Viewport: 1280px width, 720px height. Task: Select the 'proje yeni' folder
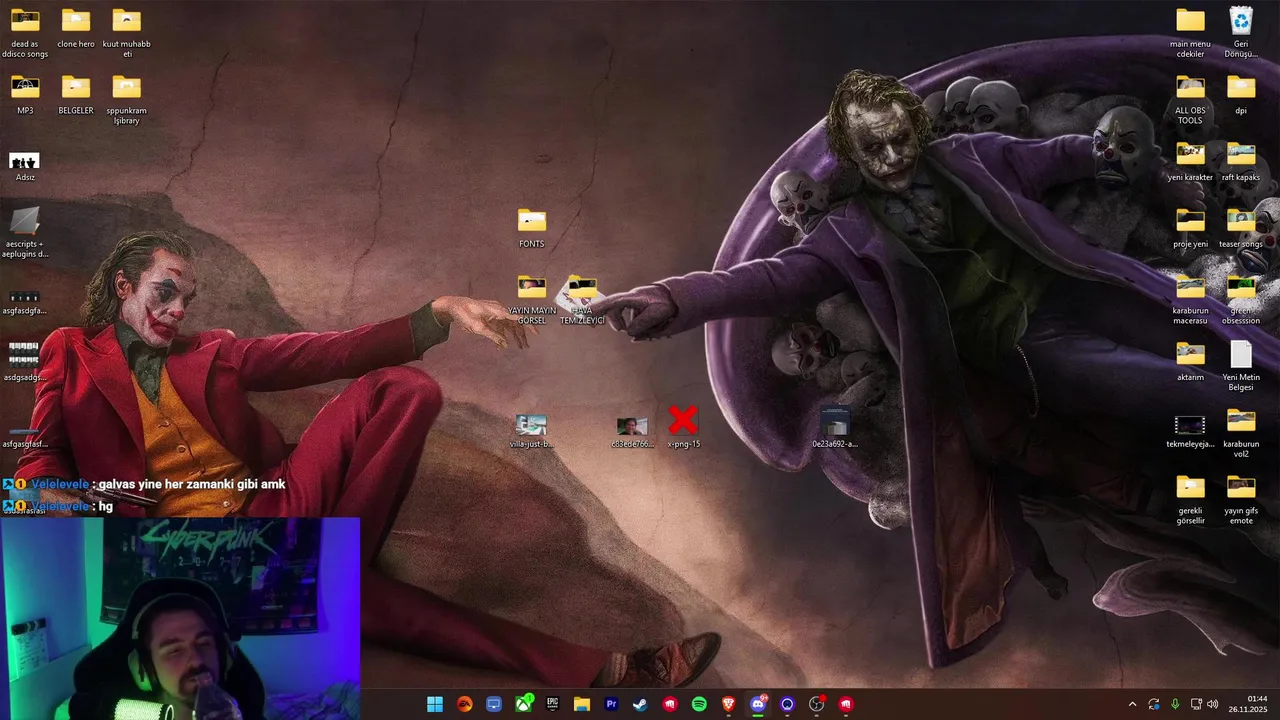[x=1190, y=227]
